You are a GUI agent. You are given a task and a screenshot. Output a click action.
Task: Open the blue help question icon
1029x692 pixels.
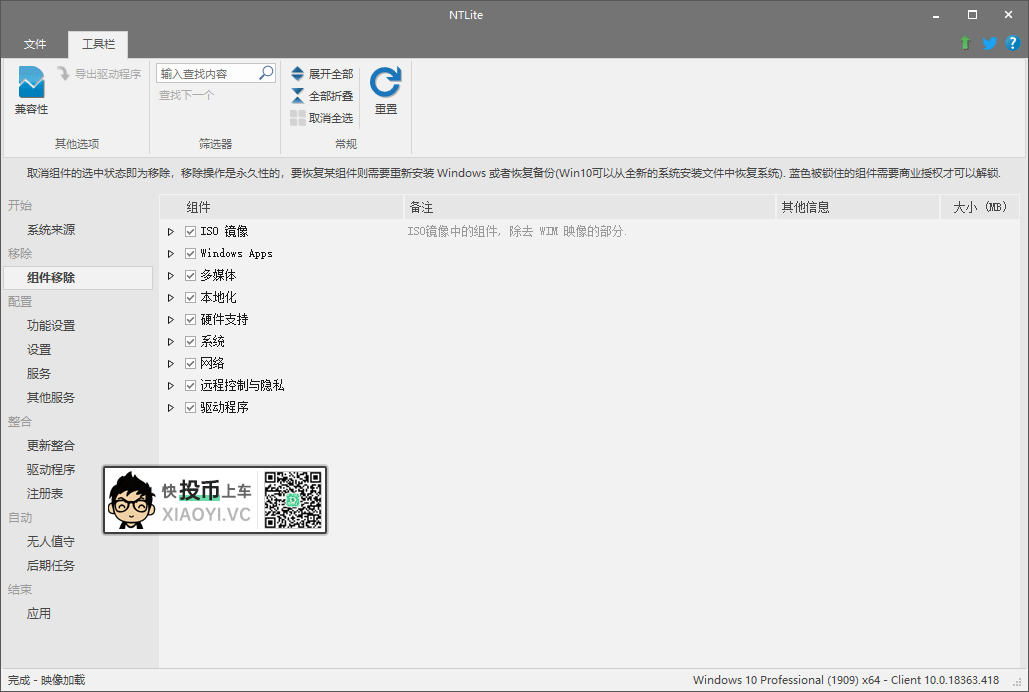coord(1012,44)
